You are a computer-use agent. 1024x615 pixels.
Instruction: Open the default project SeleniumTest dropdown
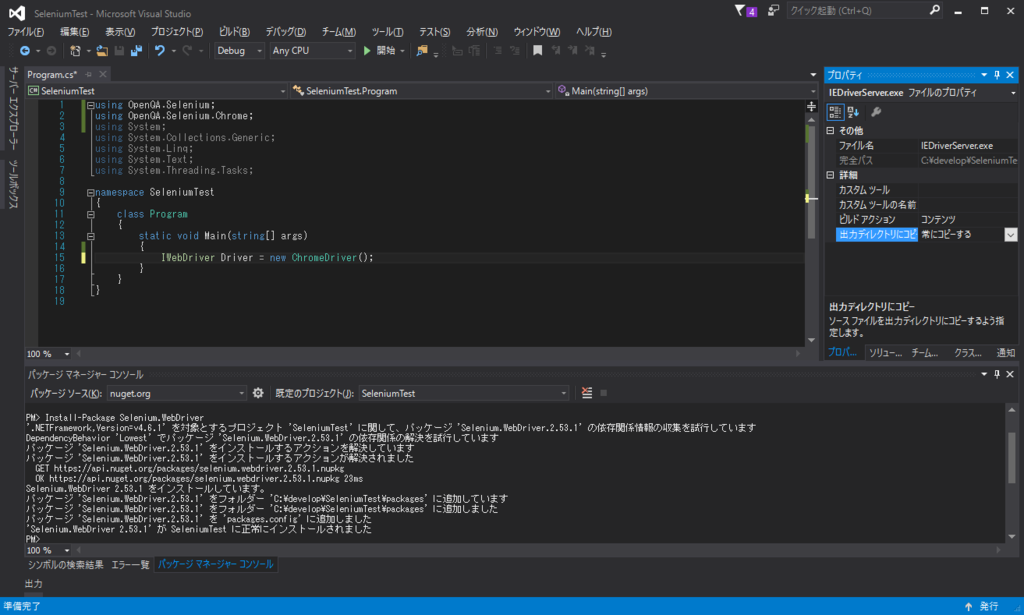pos(464,393)
